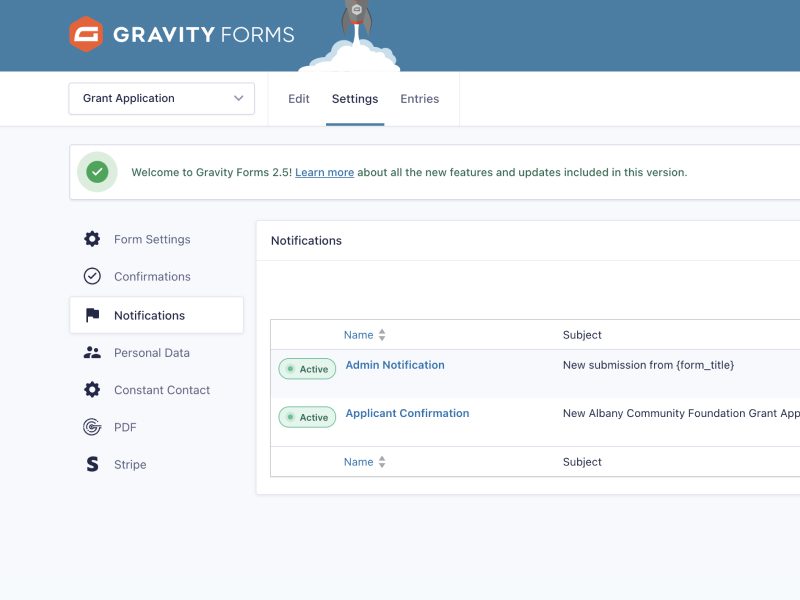
Task: Click the Name column footer link
Action: click(x=358, y=462)
